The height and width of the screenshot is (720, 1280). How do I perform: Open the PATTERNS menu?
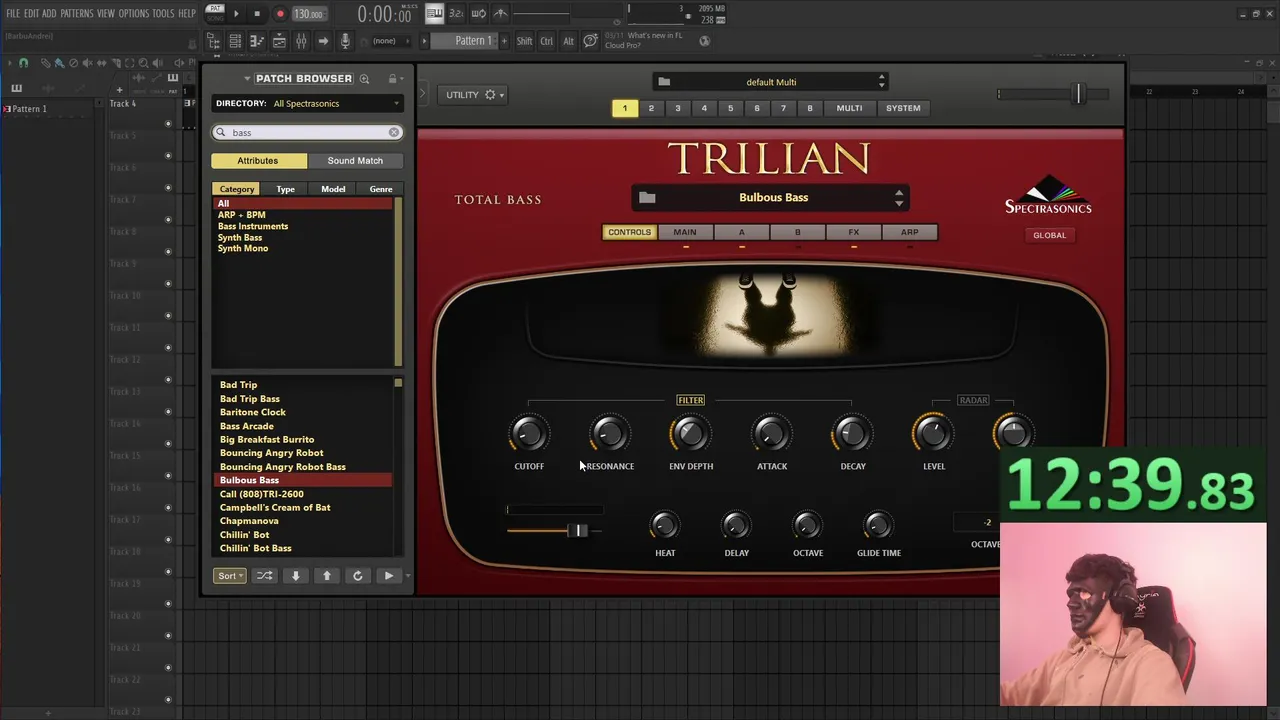[76, 14]
